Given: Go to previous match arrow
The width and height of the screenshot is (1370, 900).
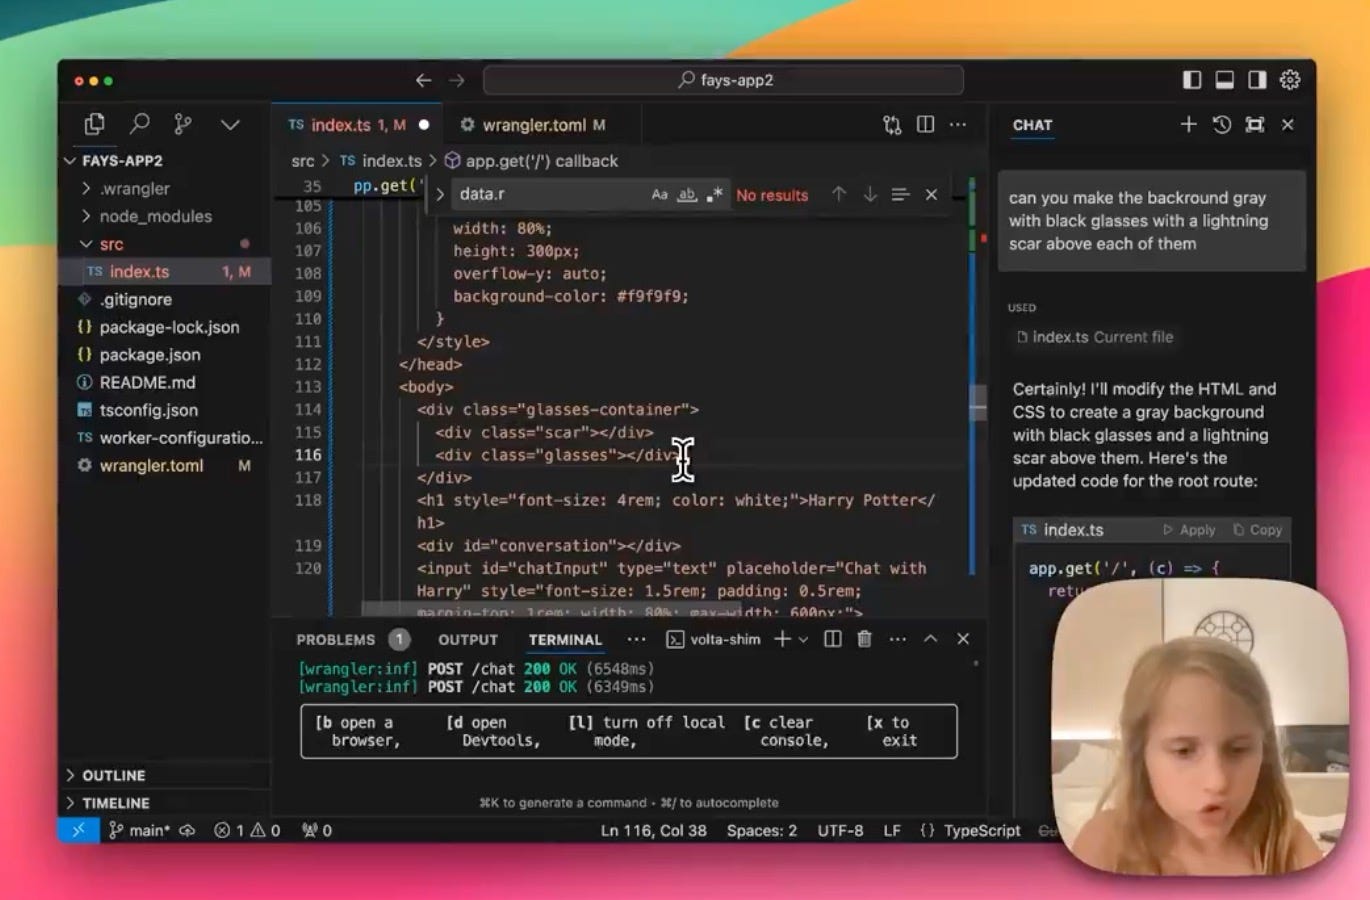Looking at the screenshot, I should tap(839, 194).
